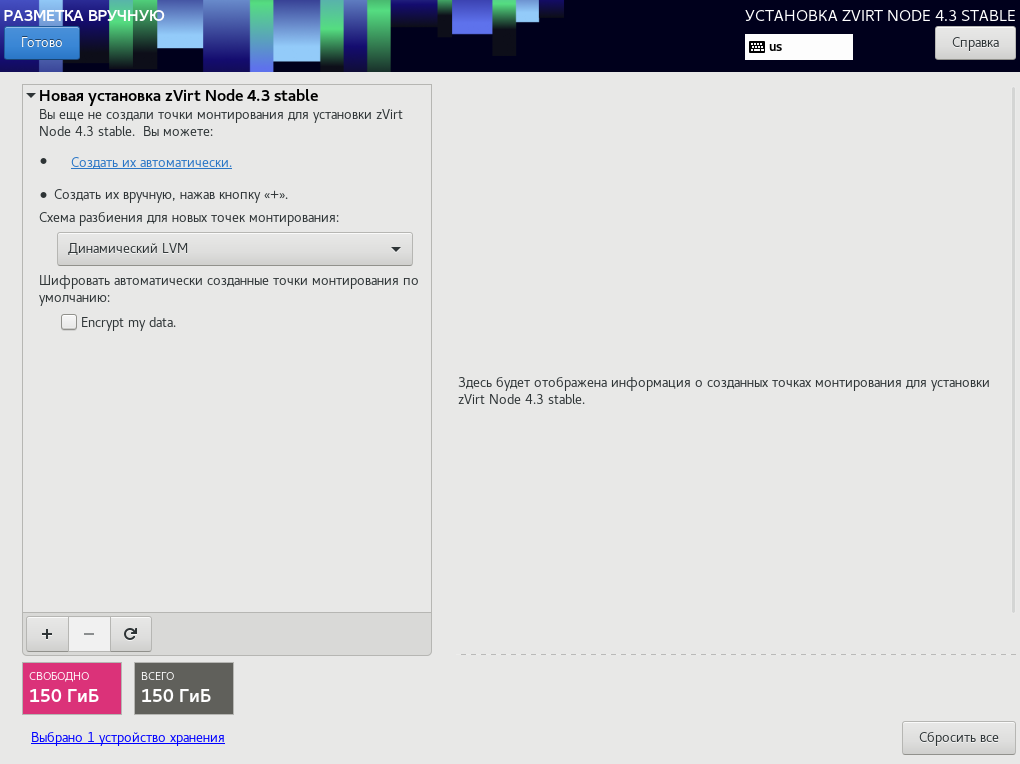Open the Динамический LVM partitioning scheme dropdown

click(x=235, y=249)
